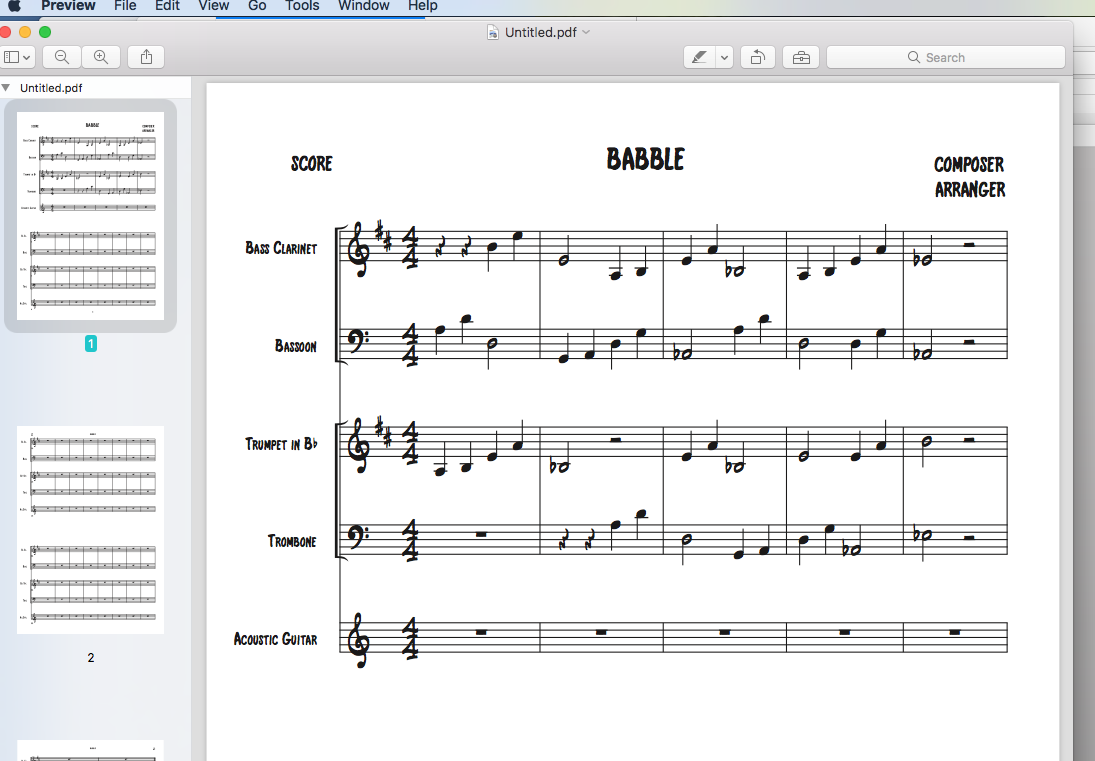This screenshot has width=1095, height=761.
Task: Open the Untitled.pdf title dropdown chevron
Action: (x=586, y=32)
